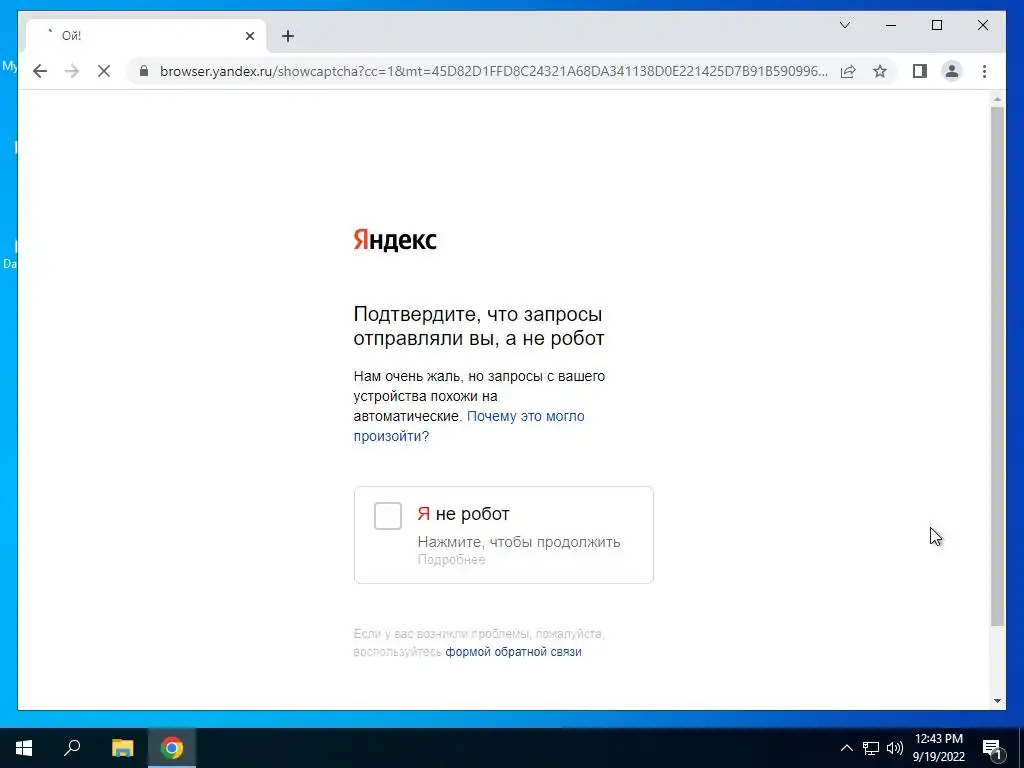Viewport: 1024px width, 768px height.
Task: Open the Chrome profile avatar
Action: click(952, 71)
